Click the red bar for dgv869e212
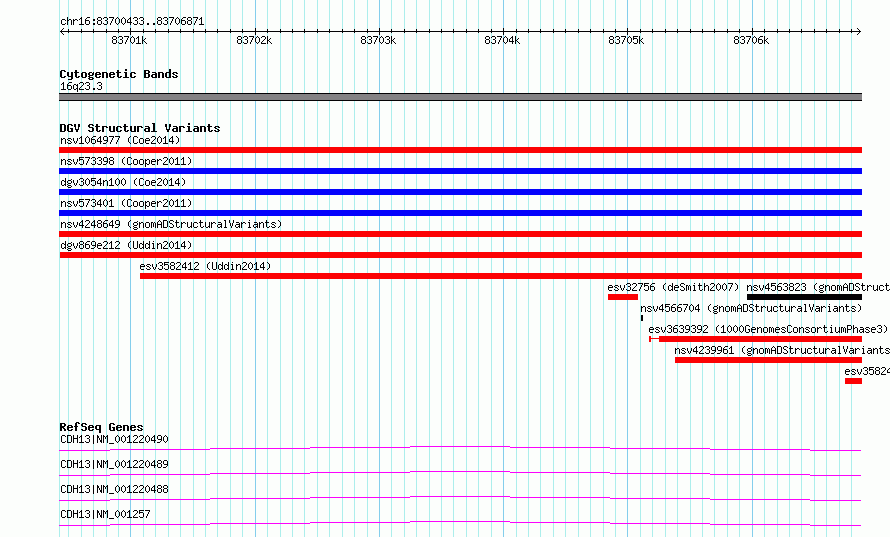The image size is (890, 537). (x=460, y=255)
